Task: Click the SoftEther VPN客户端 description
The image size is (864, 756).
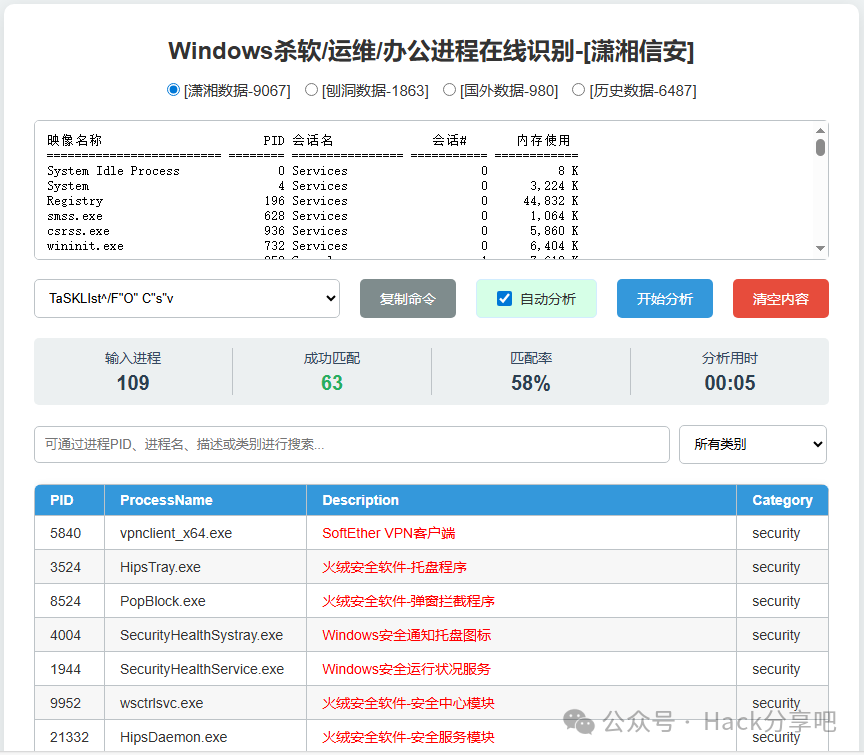Action: tap(388, 533)
